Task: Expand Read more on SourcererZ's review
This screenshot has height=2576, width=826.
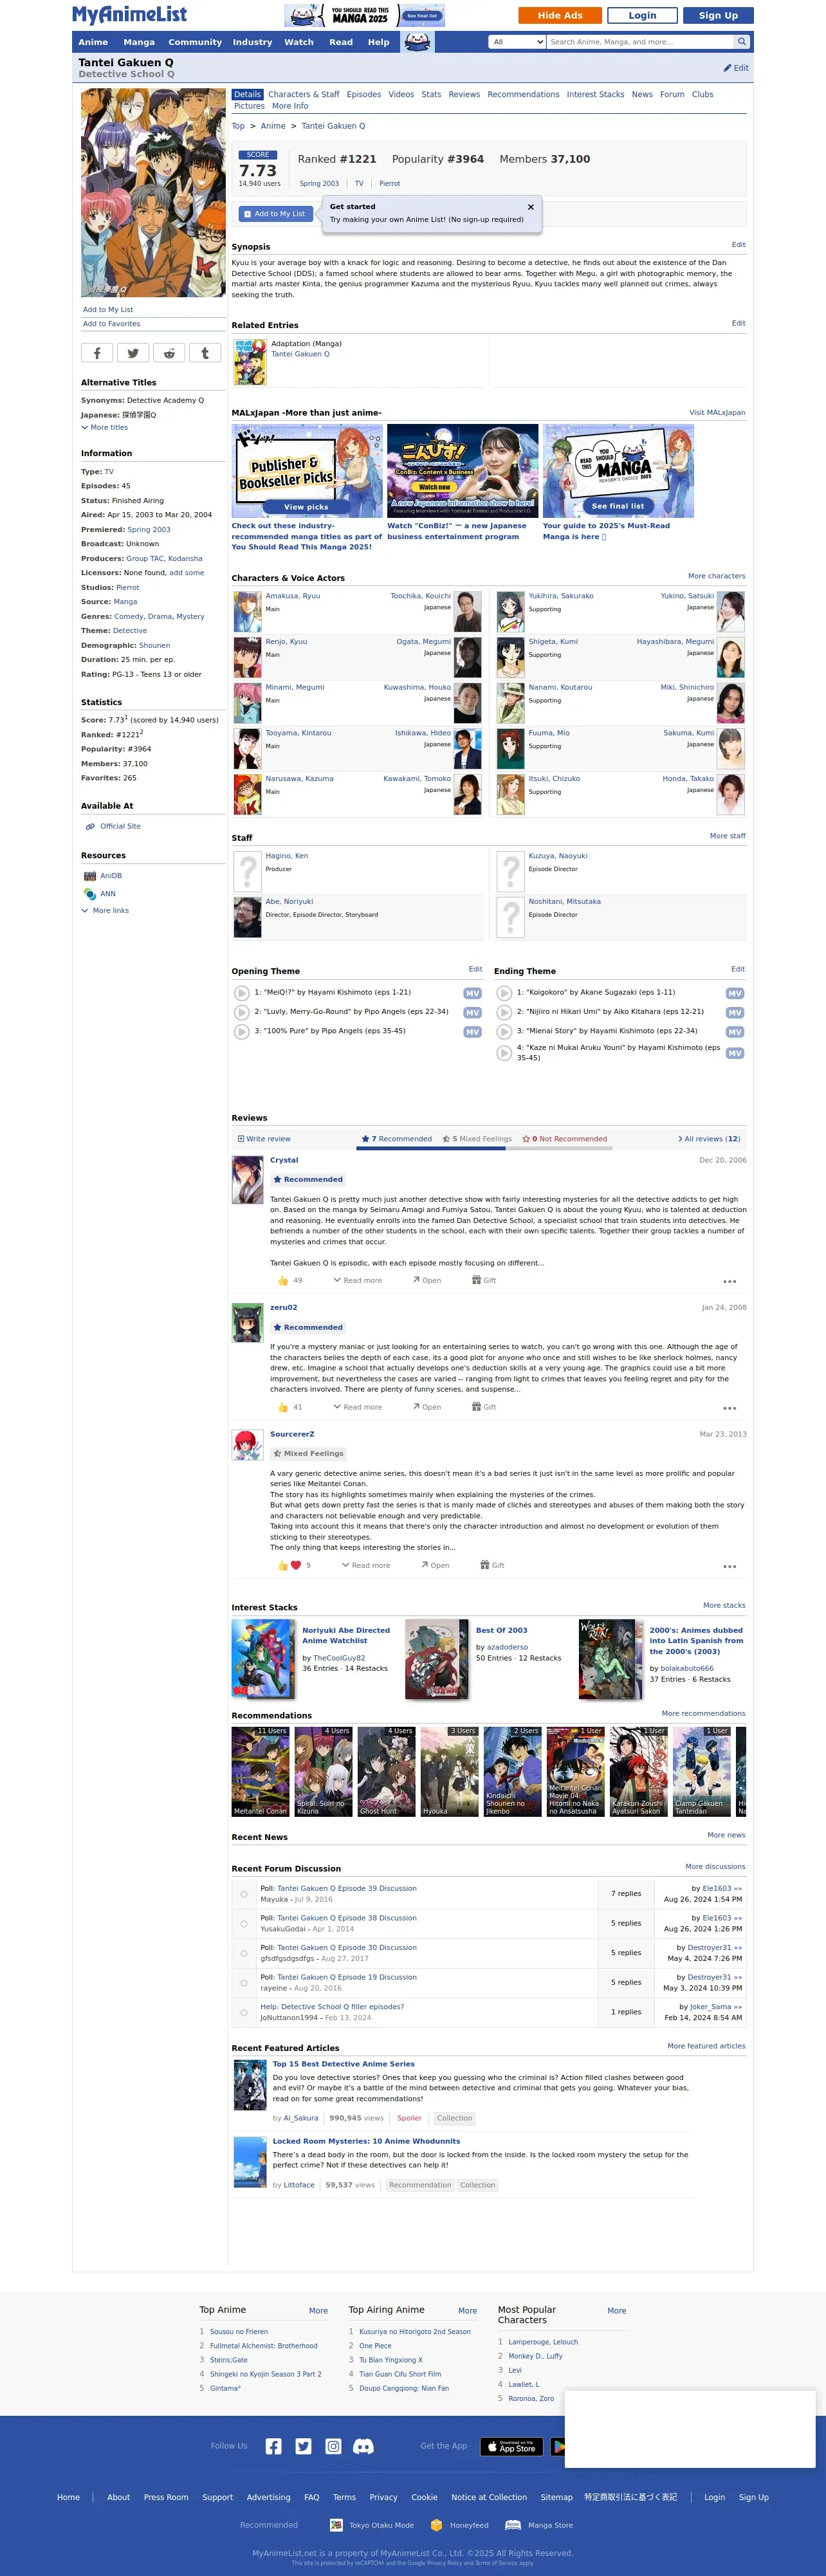Action: point(366,1565)
